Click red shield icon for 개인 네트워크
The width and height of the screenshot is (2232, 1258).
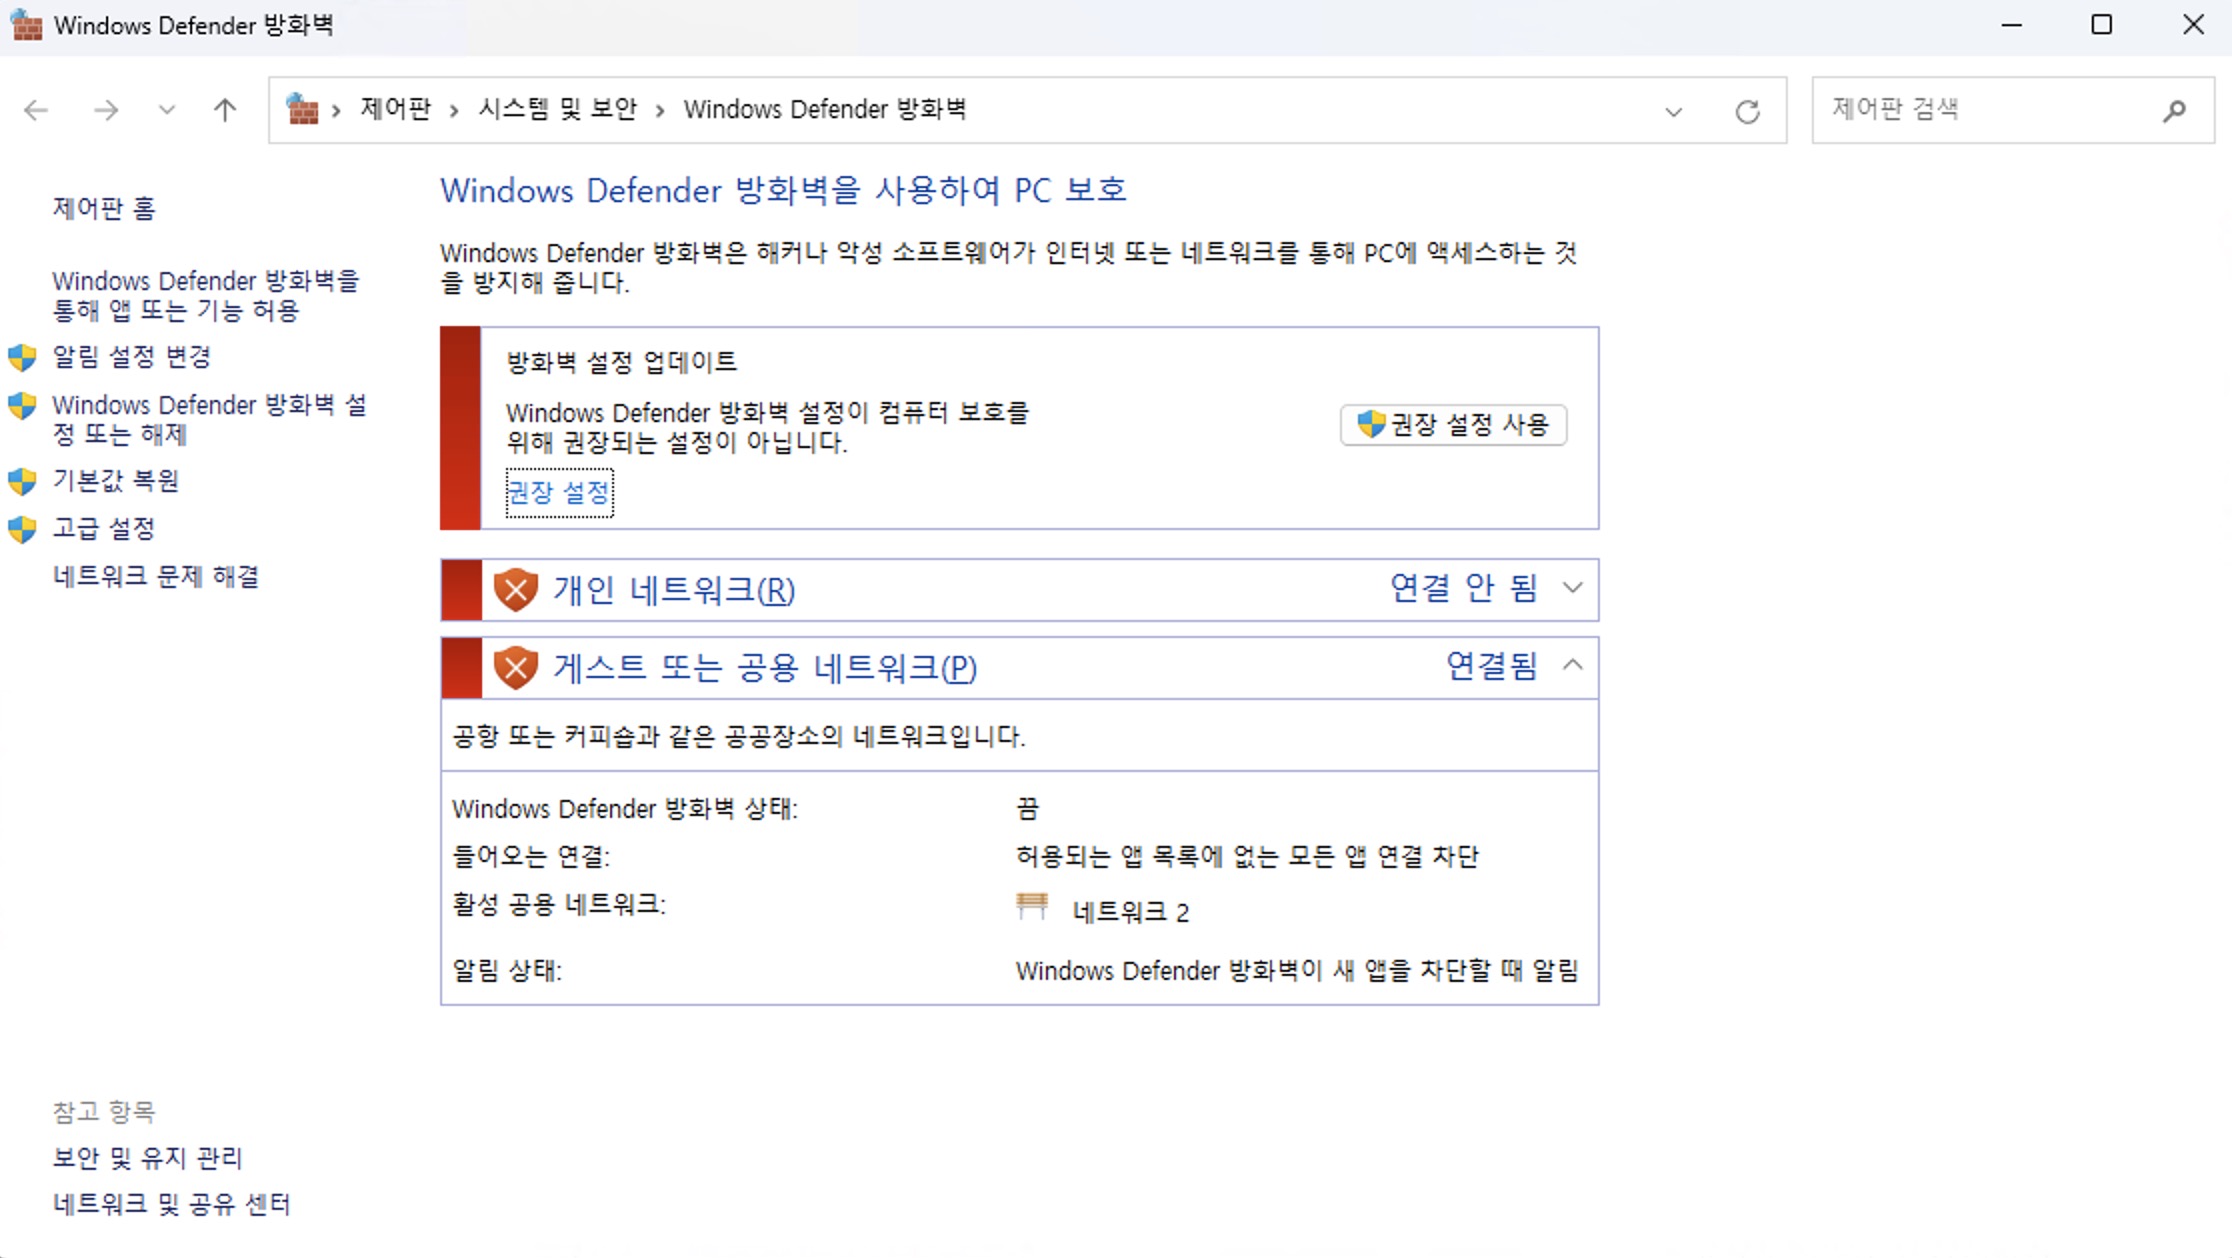(x=516, y=590)
